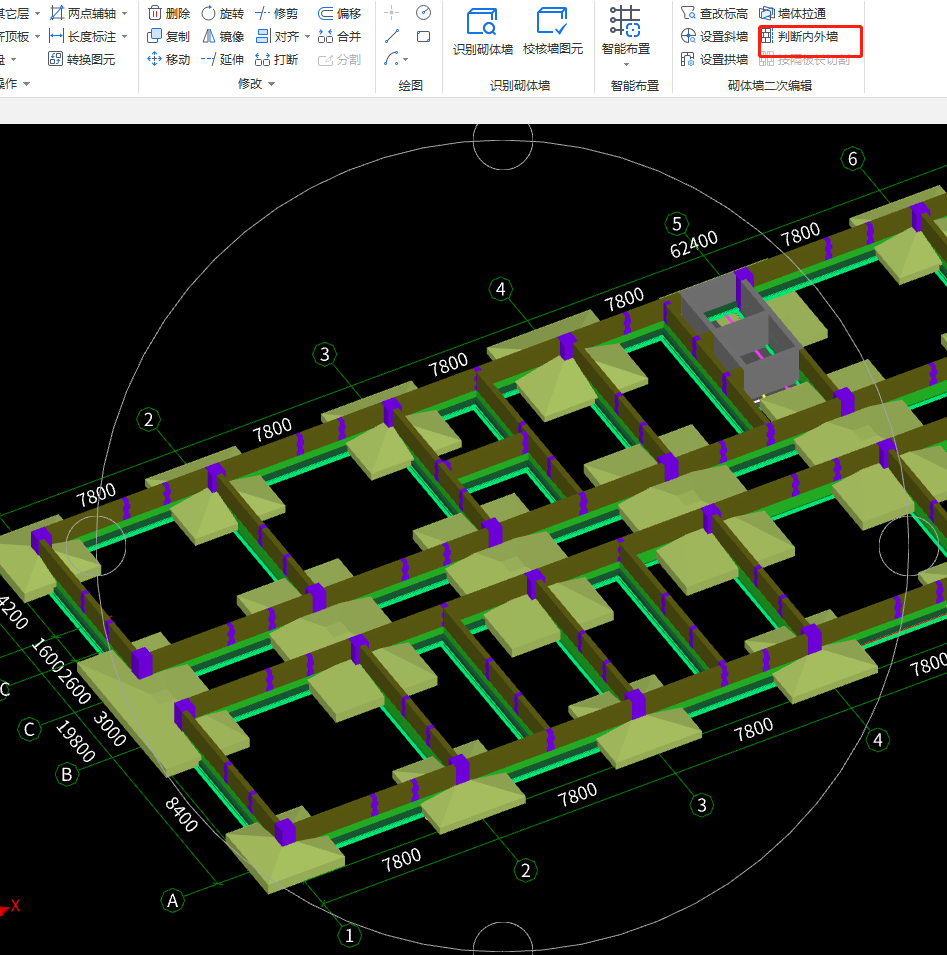Expand the 智能布置 dropdown arrow
Image resolution: width=947 pixels, height=955 pixels.
[x=626, y=64]
